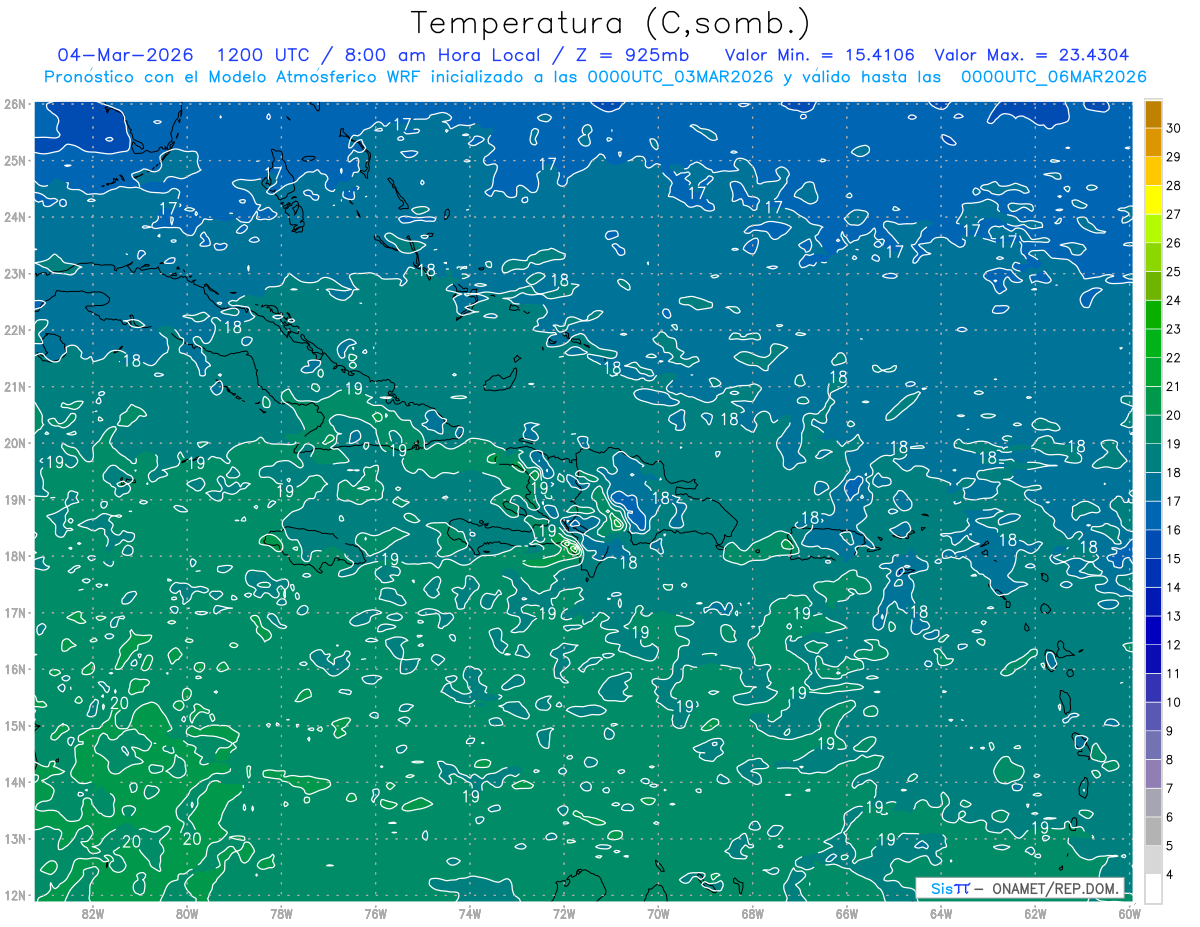Click the title 'Temperatura (C,somb.)'
Screen dimensions: 1200x927
click(610, 24)
